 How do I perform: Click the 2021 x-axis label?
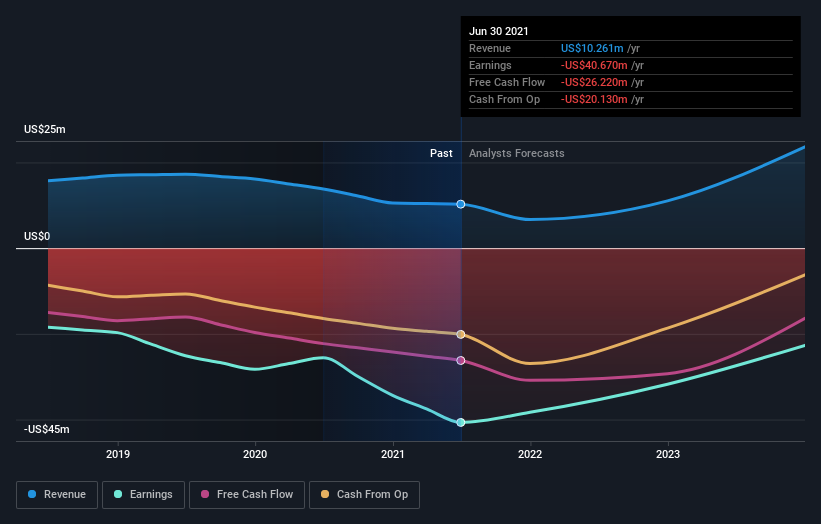click(393, 454)
